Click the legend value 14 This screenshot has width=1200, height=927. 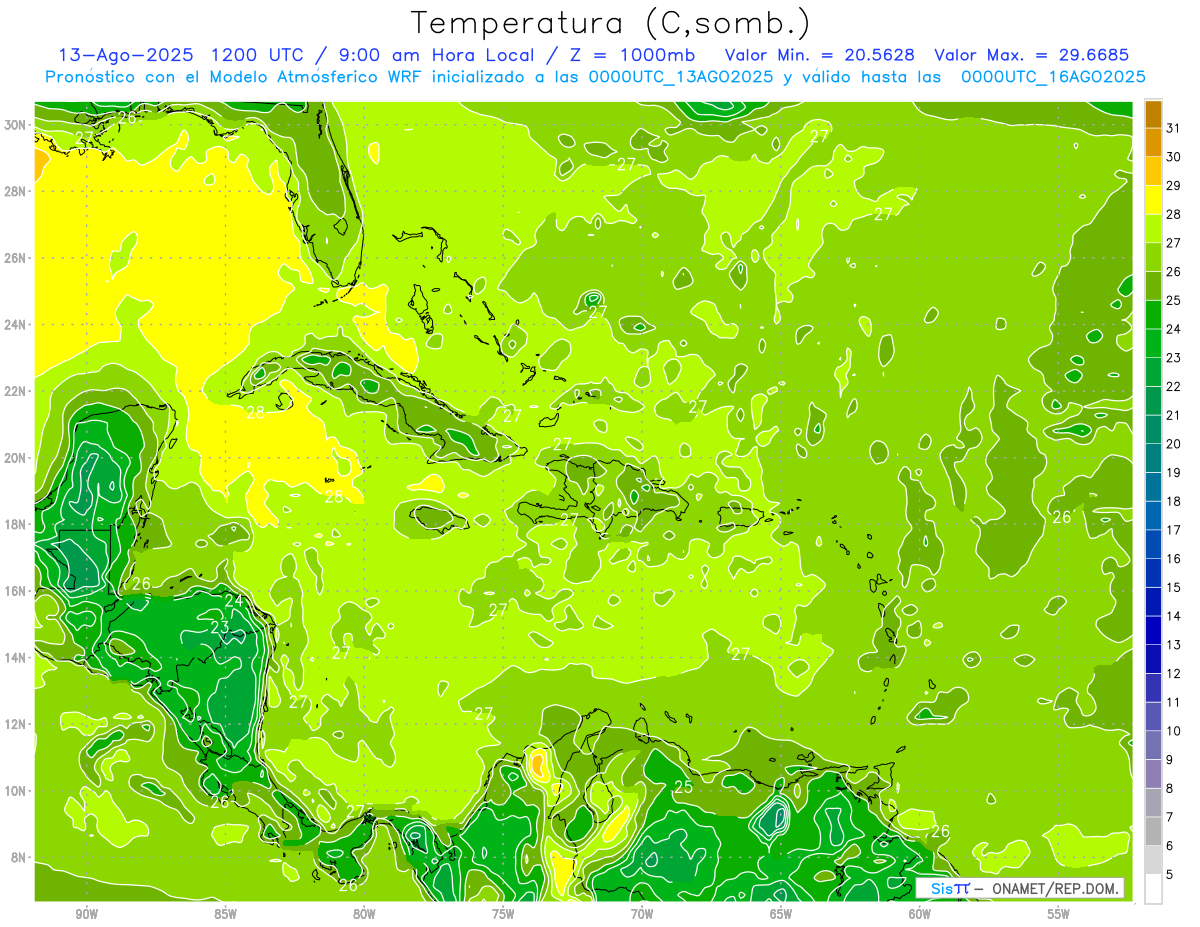click(1174, 617)
